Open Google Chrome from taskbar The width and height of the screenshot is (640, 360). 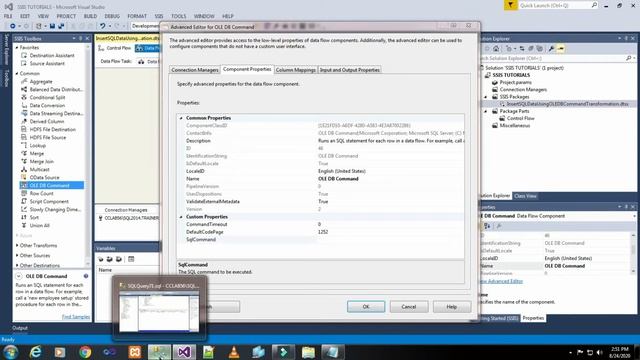[85, 352]
